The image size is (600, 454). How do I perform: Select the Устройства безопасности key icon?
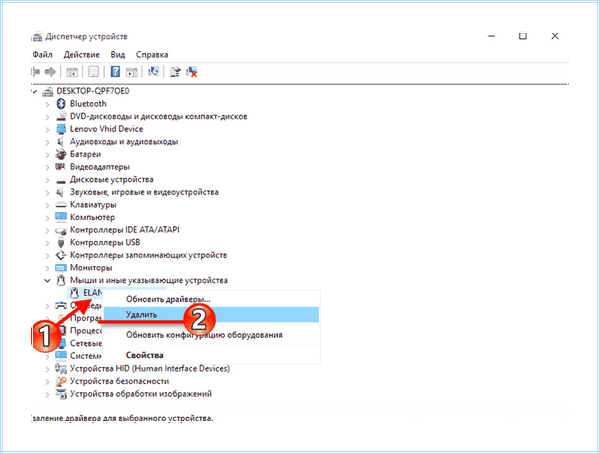coord(61,381)
